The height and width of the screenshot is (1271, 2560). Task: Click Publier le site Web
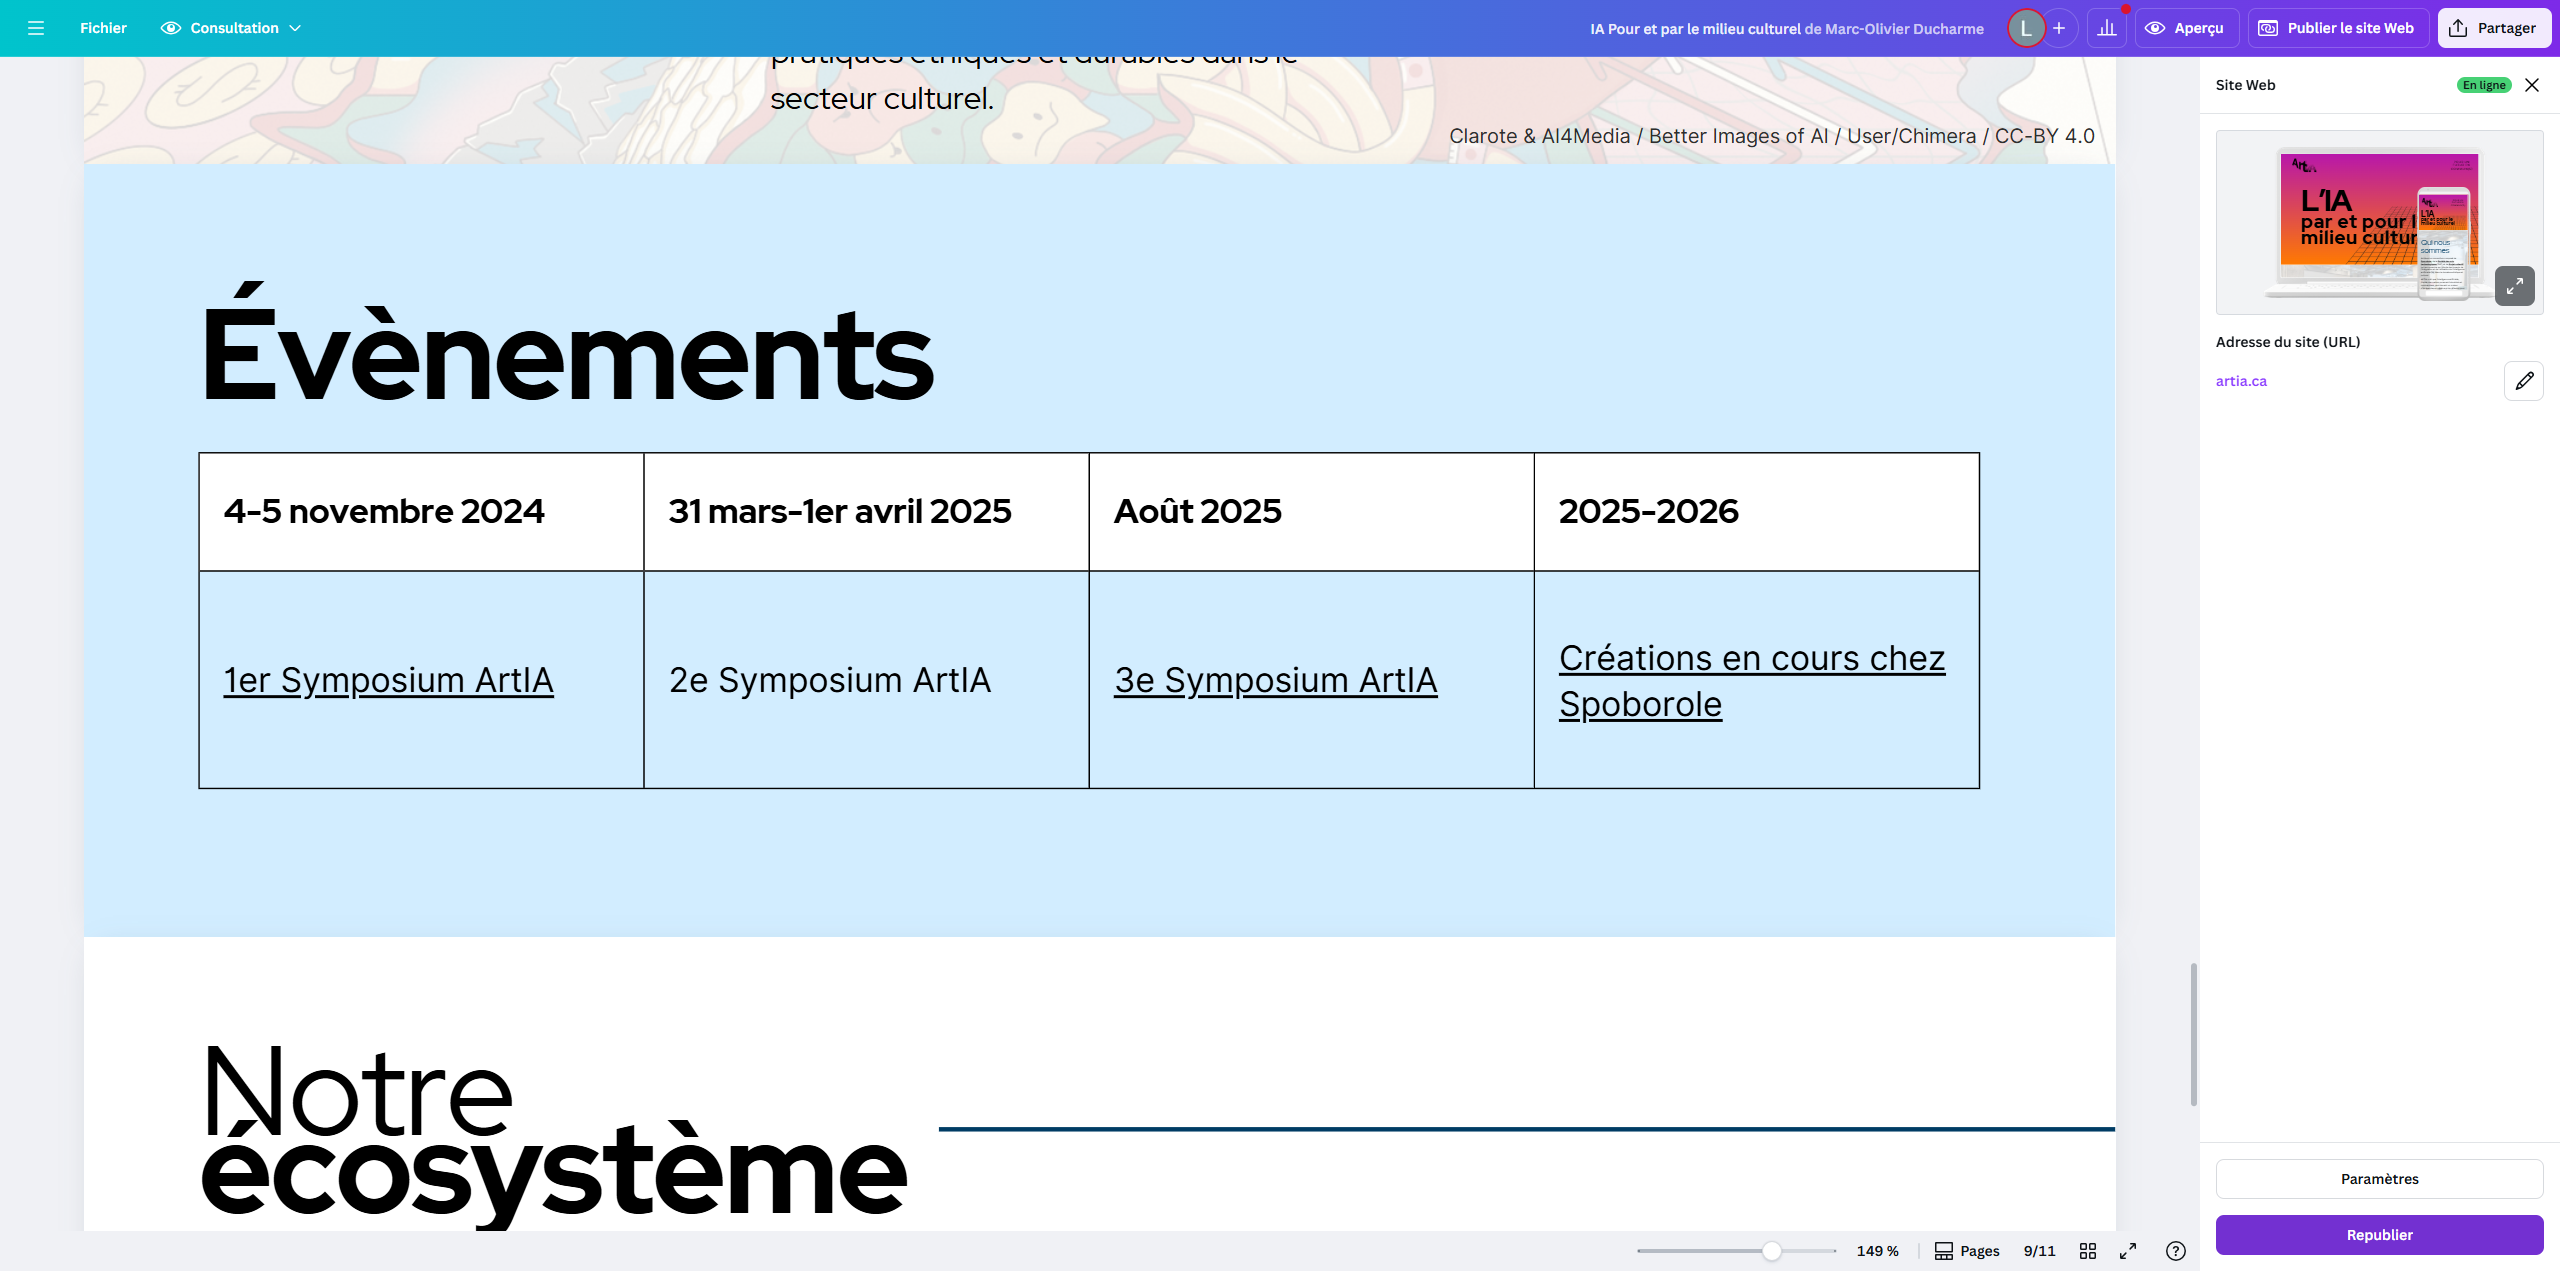2337,28
